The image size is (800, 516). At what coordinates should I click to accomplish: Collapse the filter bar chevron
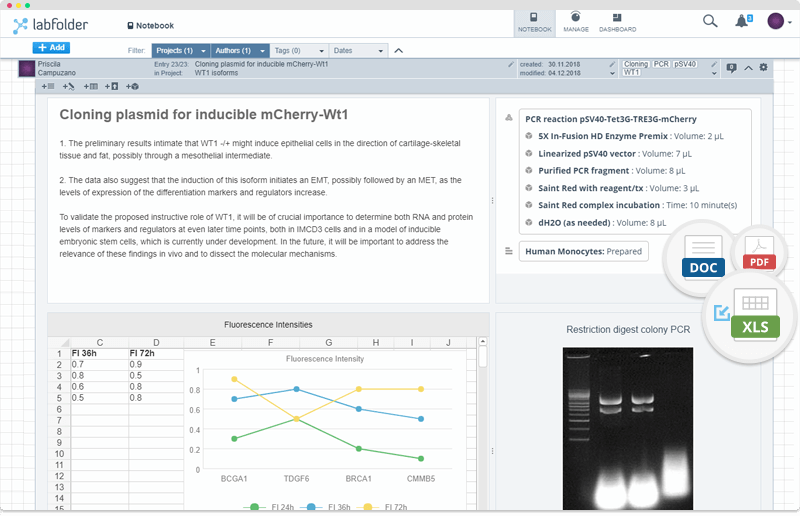coord(399,51)
